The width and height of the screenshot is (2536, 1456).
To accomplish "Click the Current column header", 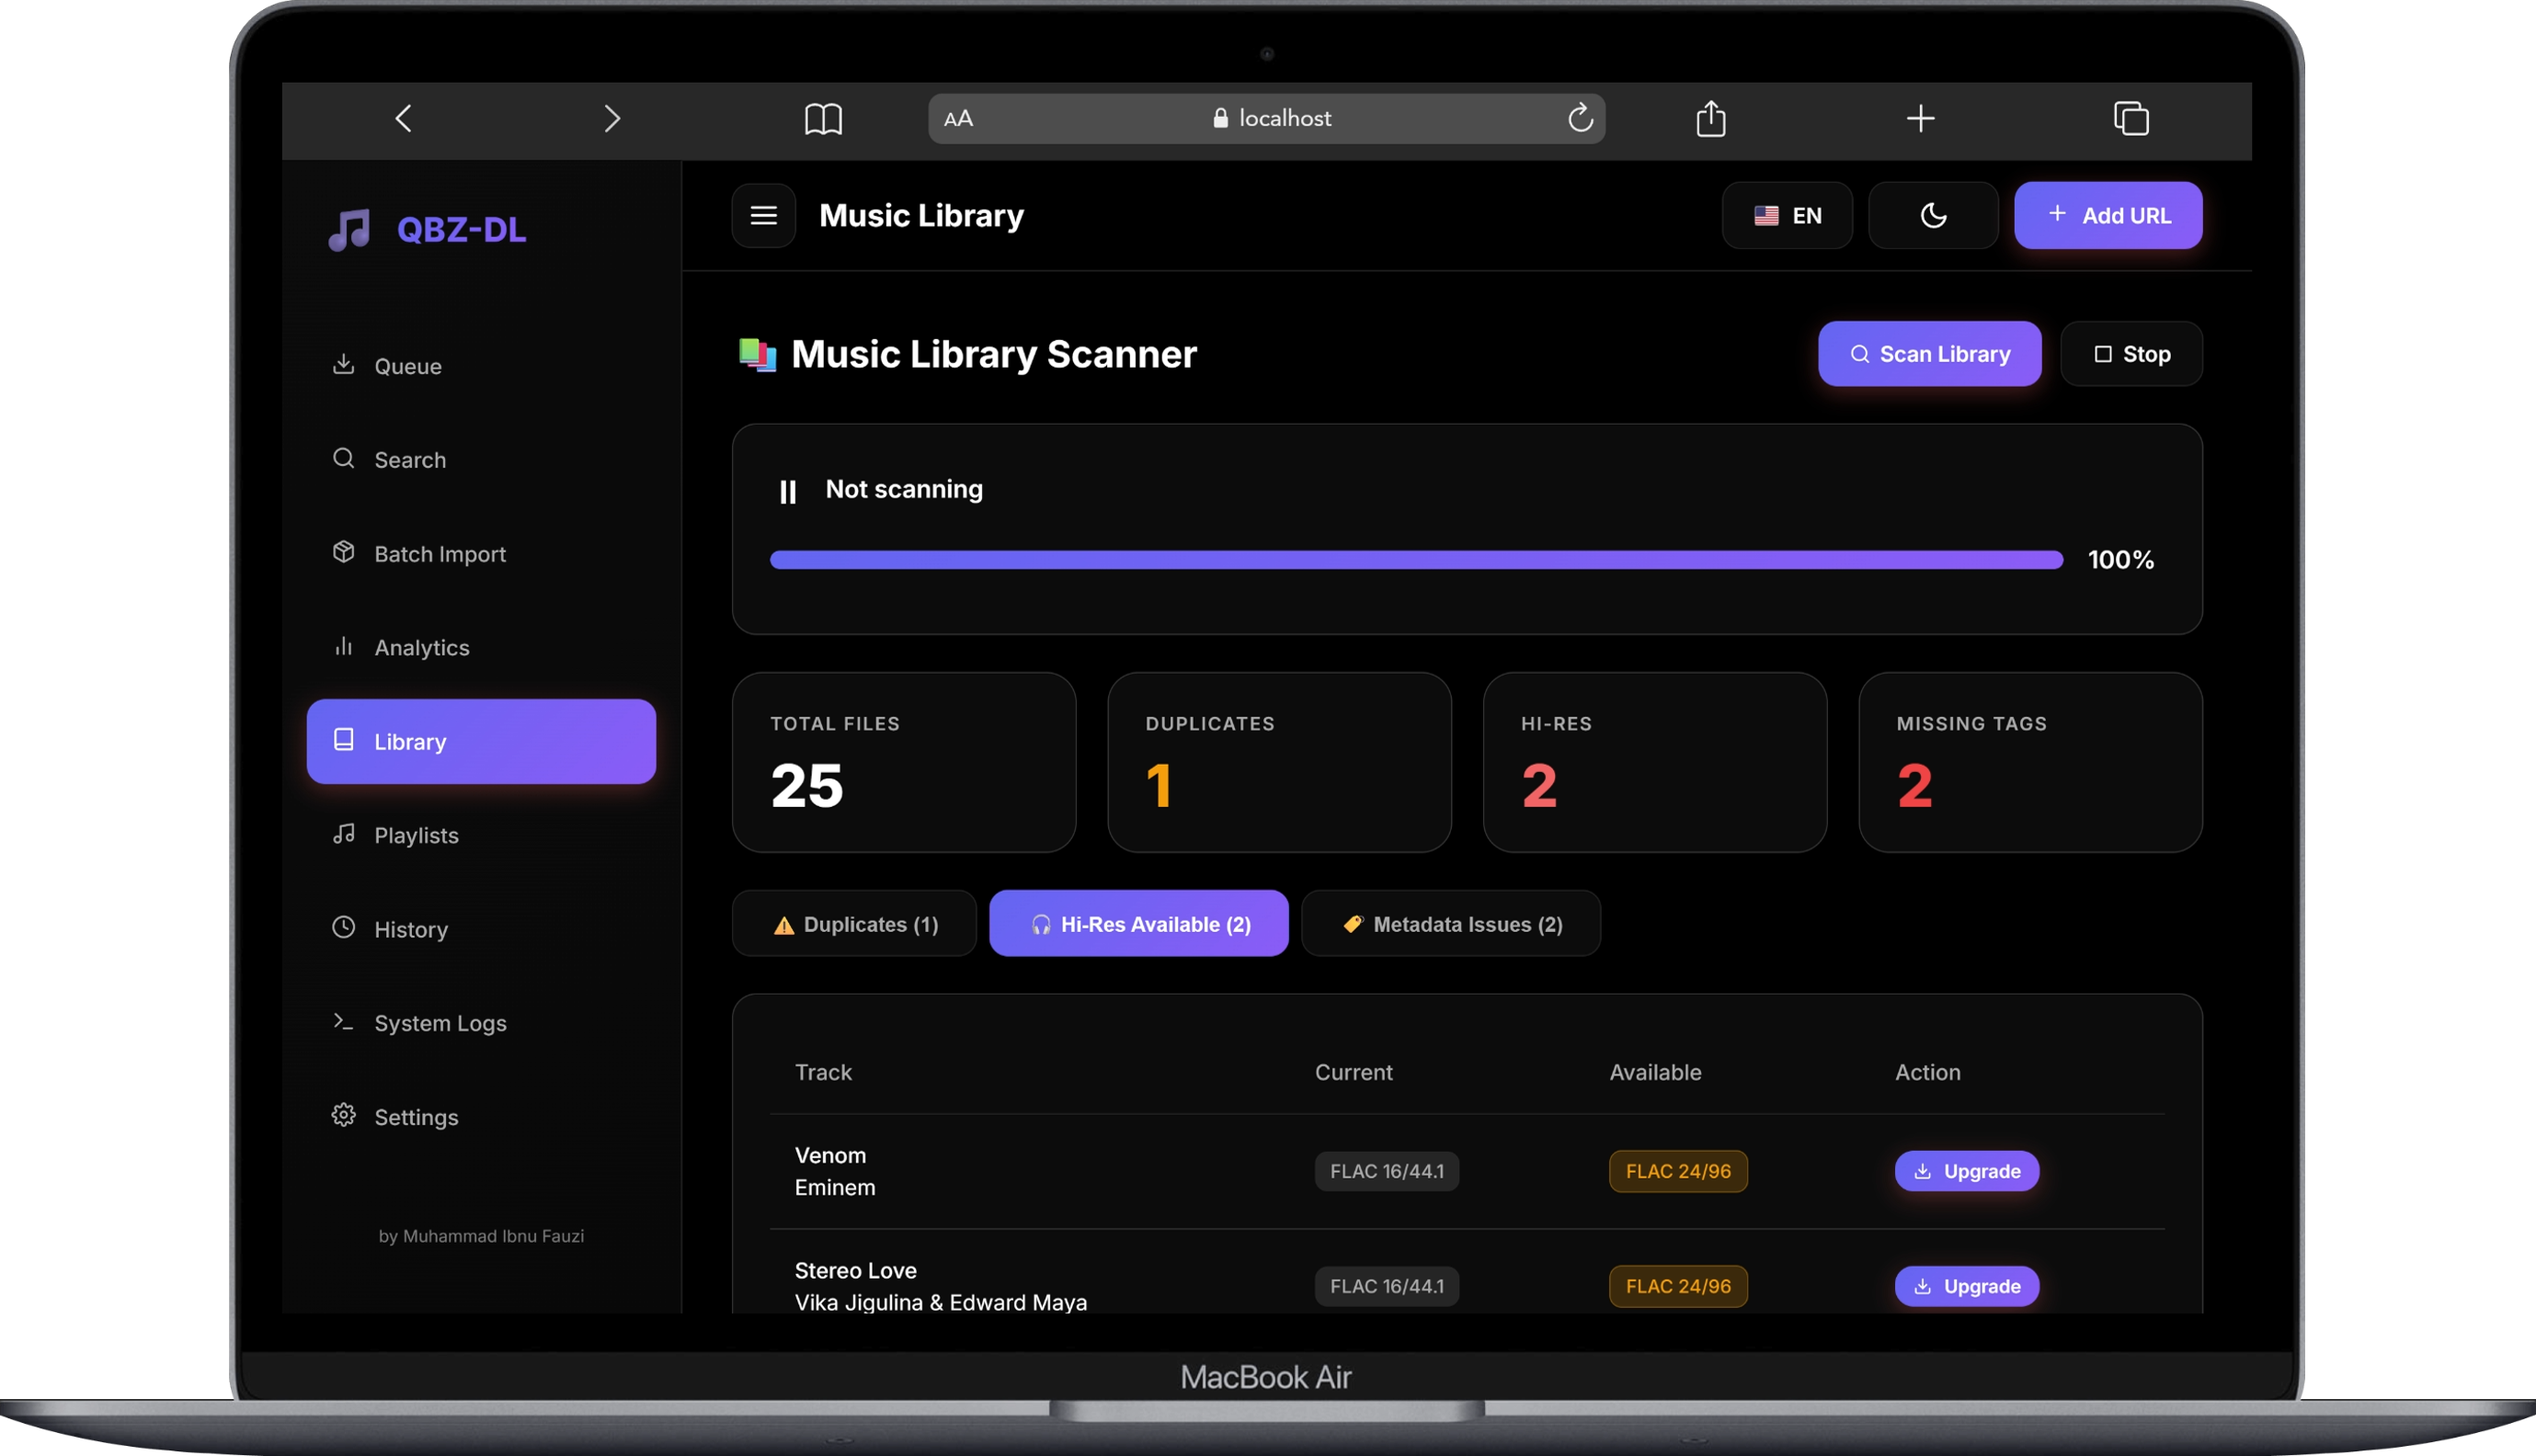I will point(1353,1073).
